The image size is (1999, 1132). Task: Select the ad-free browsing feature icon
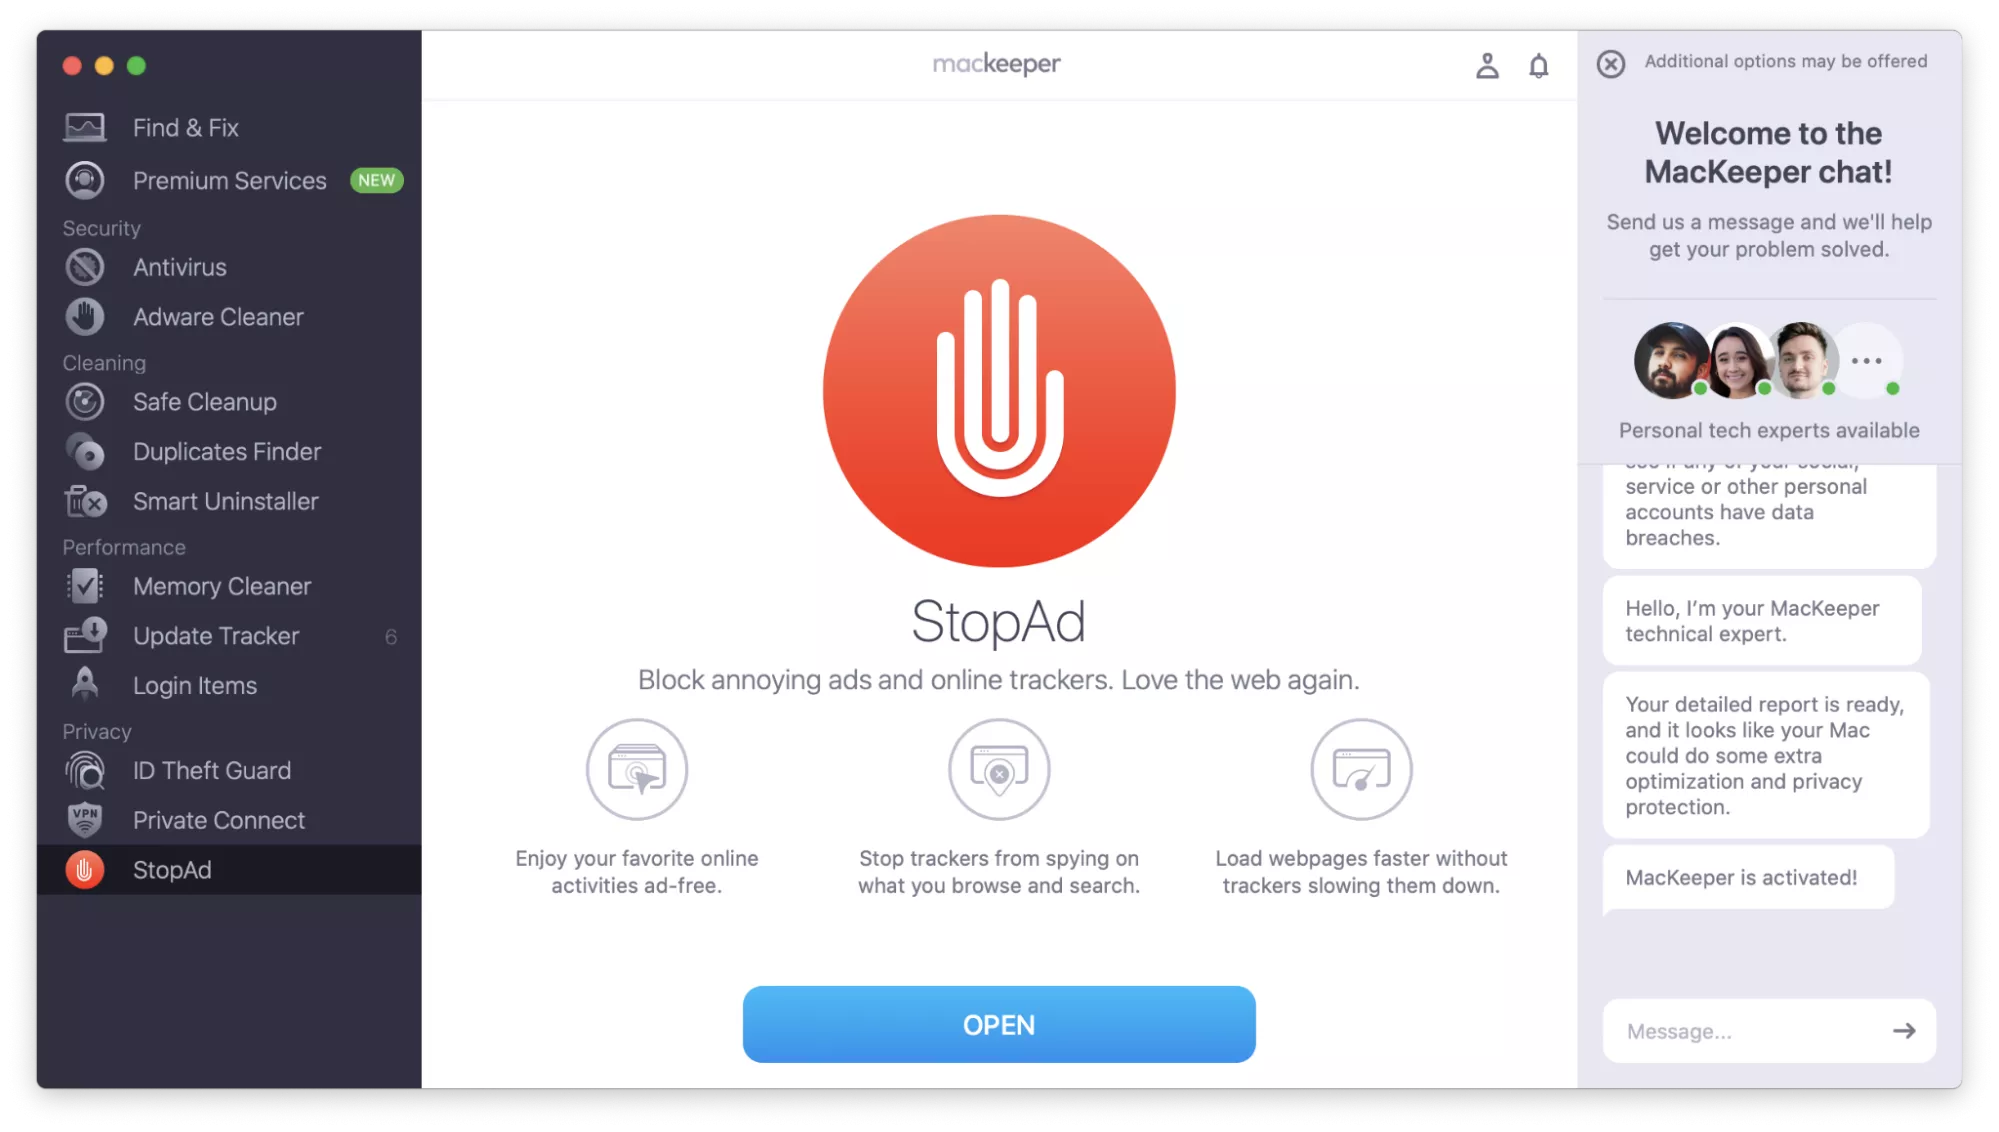(x=636, y=768)
